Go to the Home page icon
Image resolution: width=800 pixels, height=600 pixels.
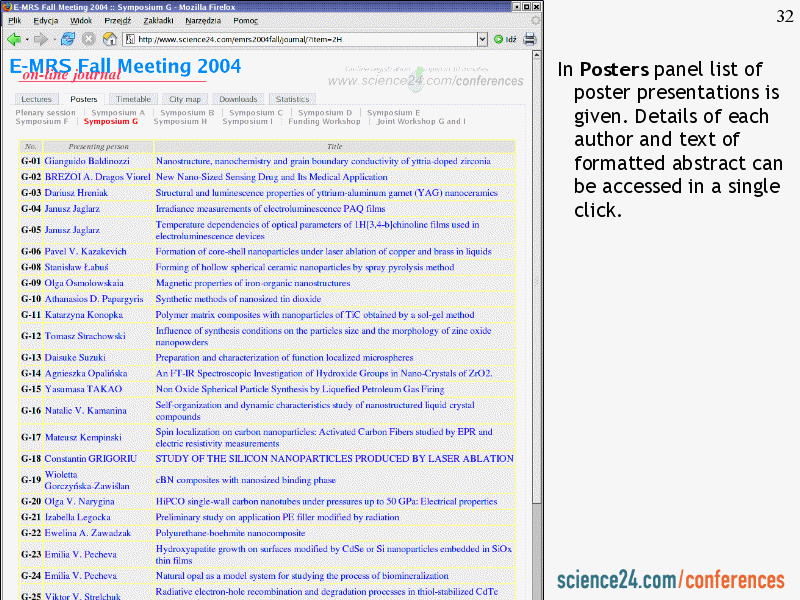(109, 39)
